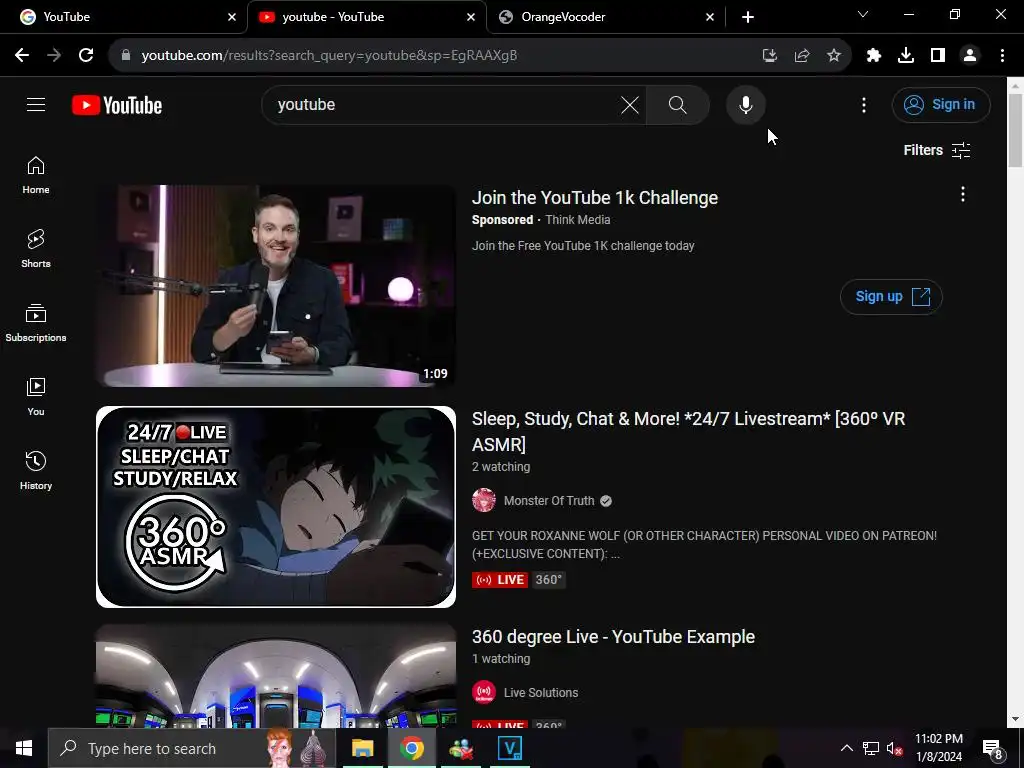1024x768 pixels.
Task: Reload the page with the refresh icon
Action: tap(86, 56)
